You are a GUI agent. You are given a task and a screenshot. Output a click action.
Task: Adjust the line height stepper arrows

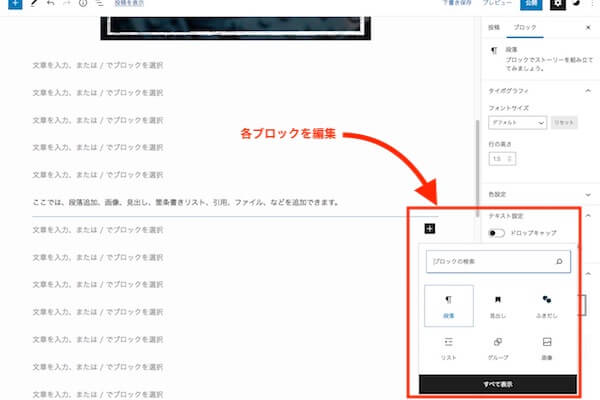[x=510, y=159]
